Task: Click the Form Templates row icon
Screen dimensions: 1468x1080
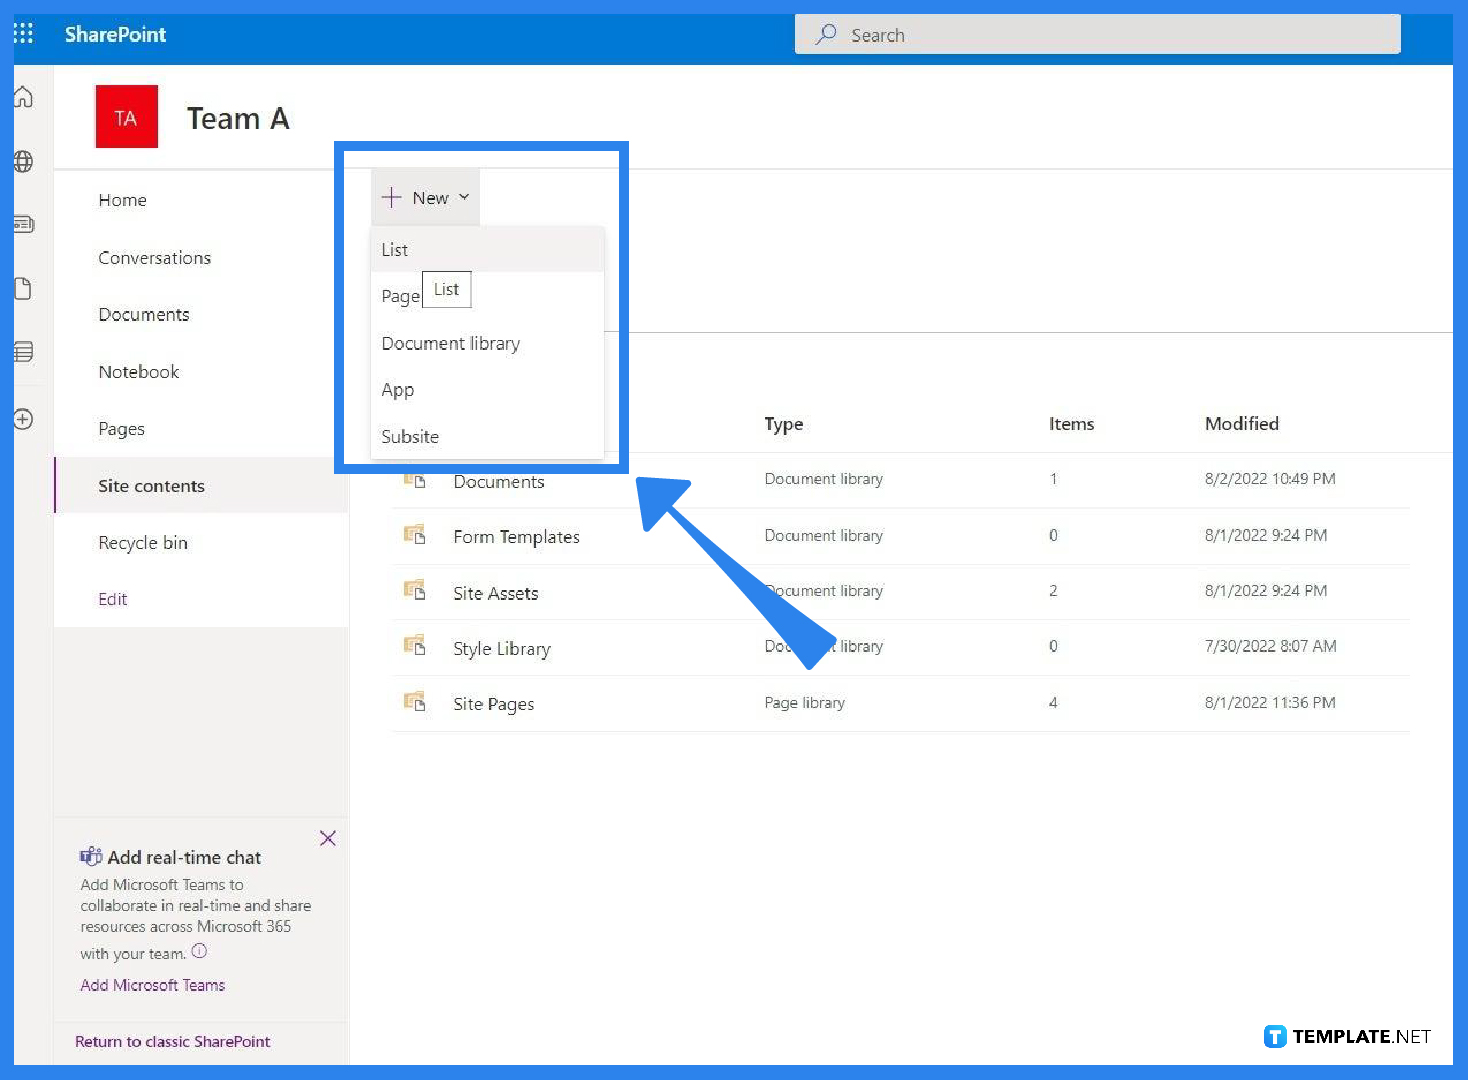Action: pyautogui.click(x=414, y=534)
